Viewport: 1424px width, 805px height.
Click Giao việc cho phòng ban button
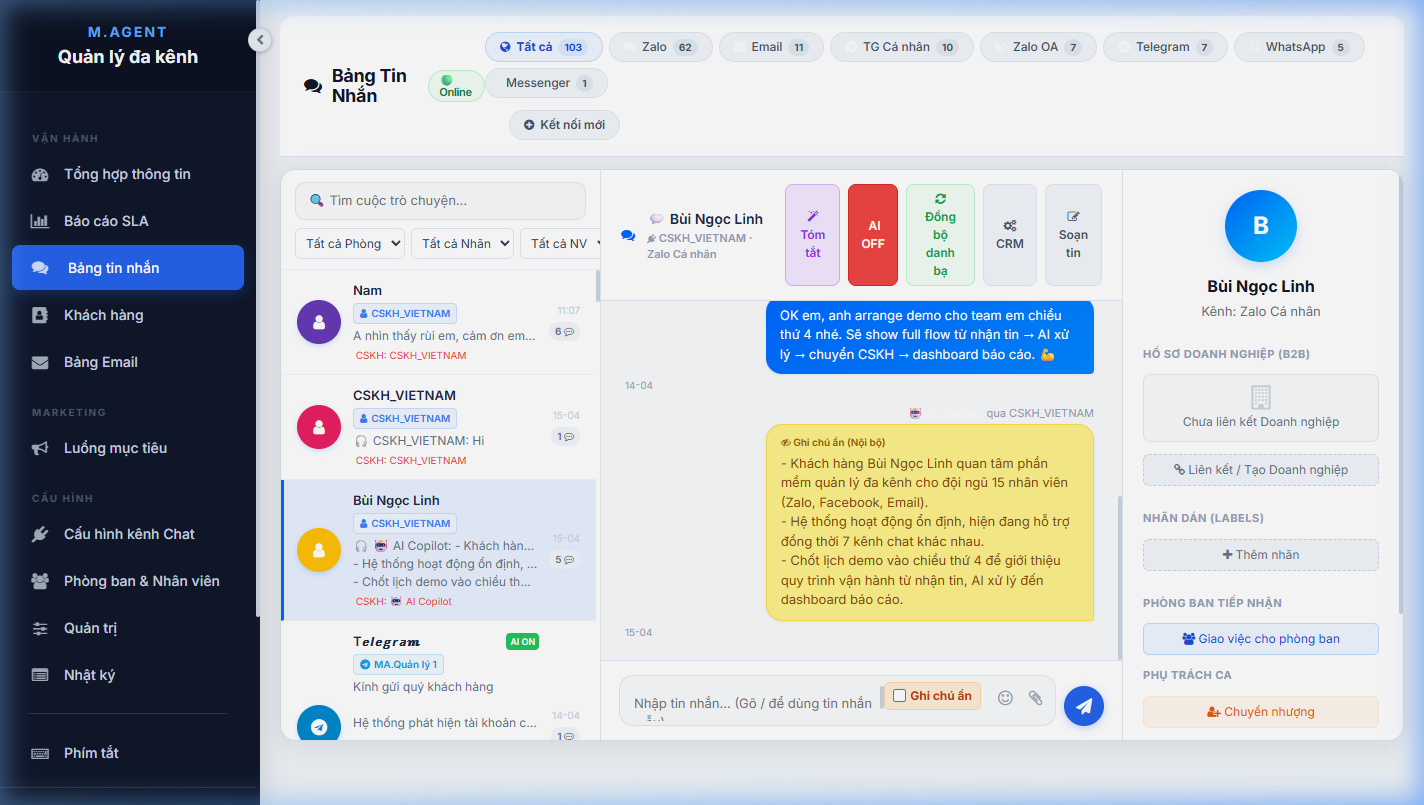tap(1261, 639)
